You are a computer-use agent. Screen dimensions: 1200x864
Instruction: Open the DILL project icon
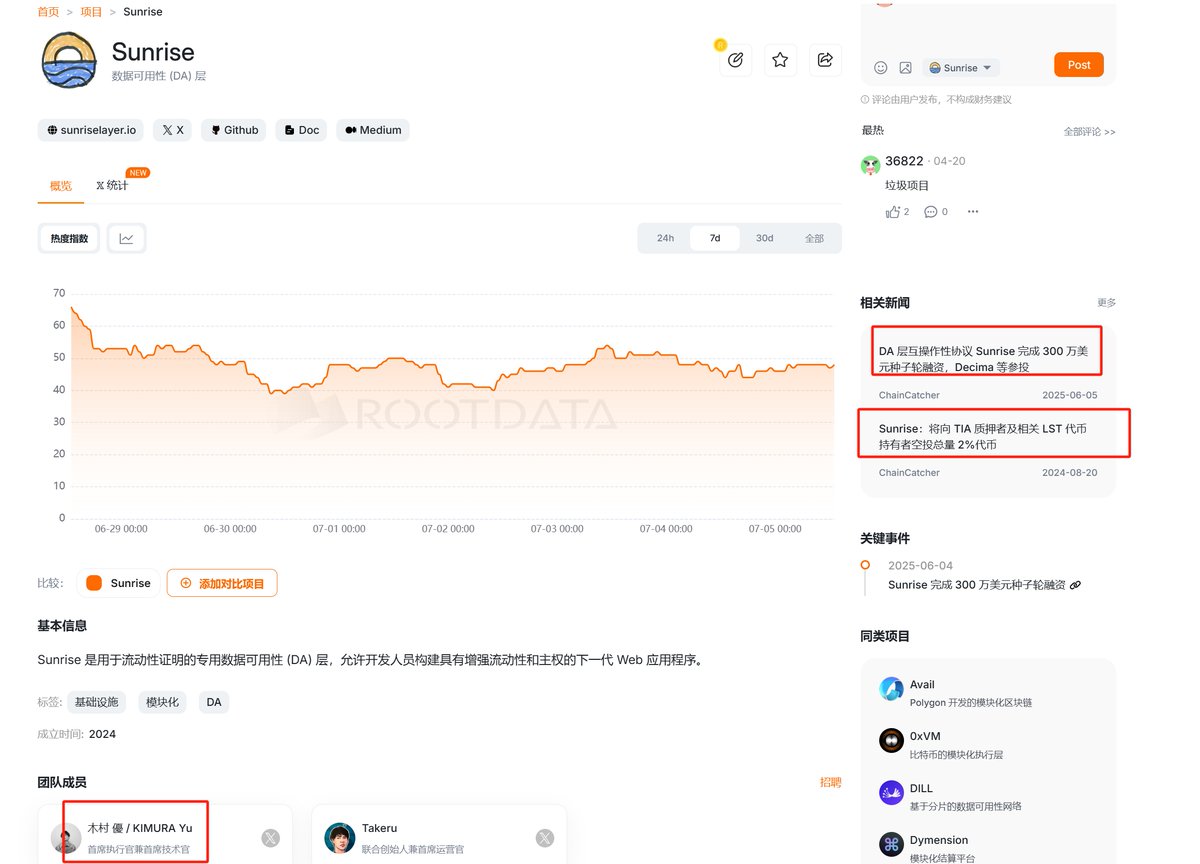[891, 793]
